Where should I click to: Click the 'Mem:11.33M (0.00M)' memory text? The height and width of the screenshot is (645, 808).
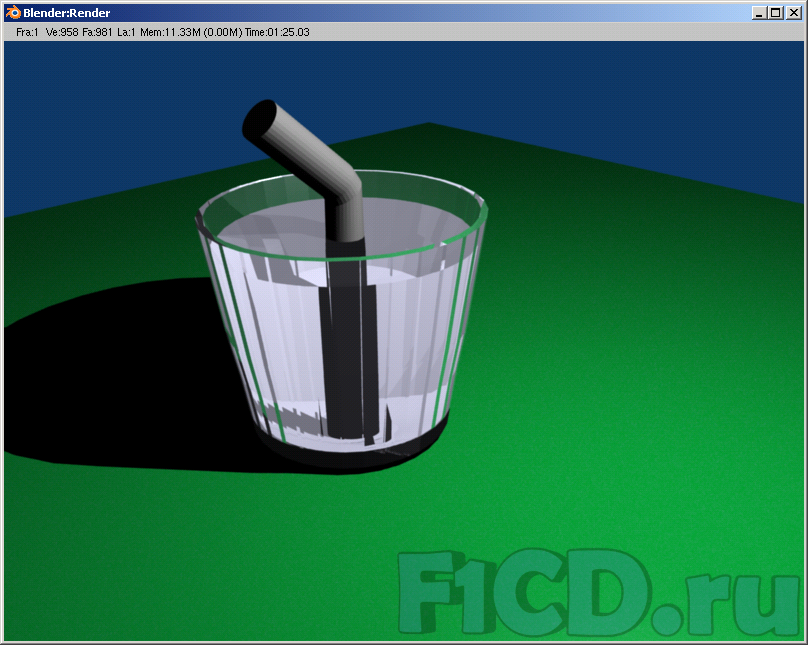point(191,32)
